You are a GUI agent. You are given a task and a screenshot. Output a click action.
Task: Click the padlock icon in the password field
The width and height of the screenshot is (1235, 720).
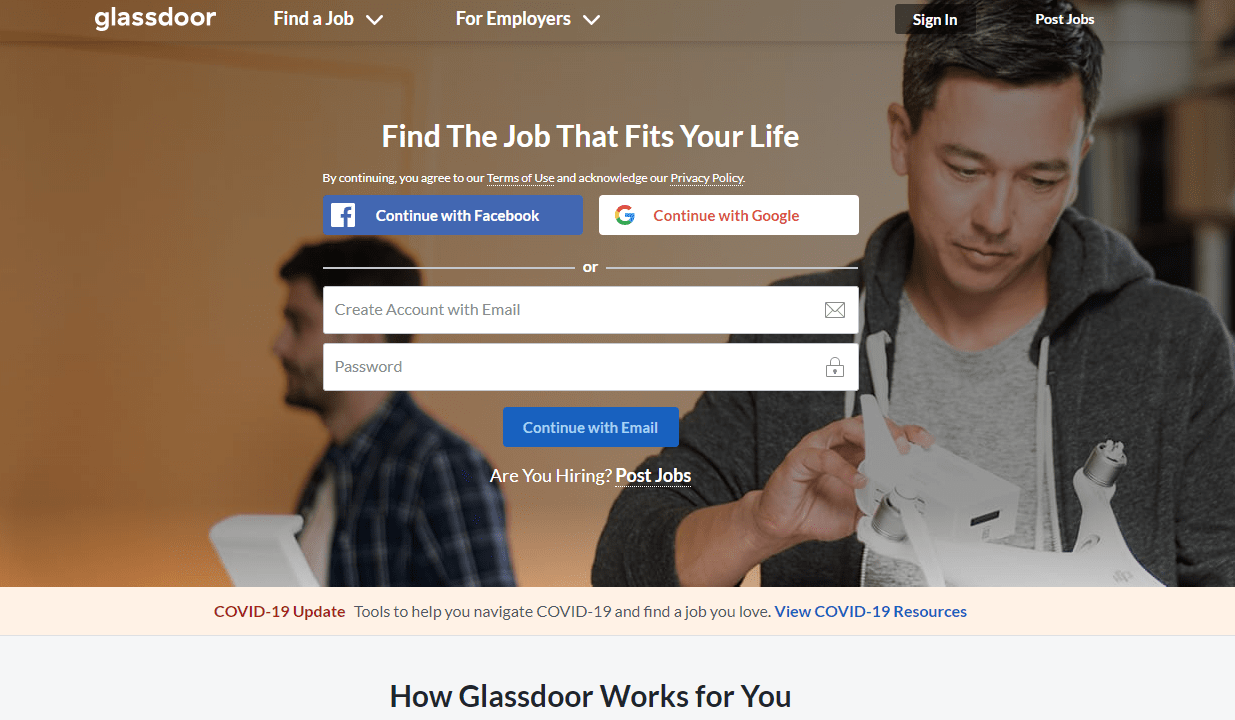pos(835,367)
